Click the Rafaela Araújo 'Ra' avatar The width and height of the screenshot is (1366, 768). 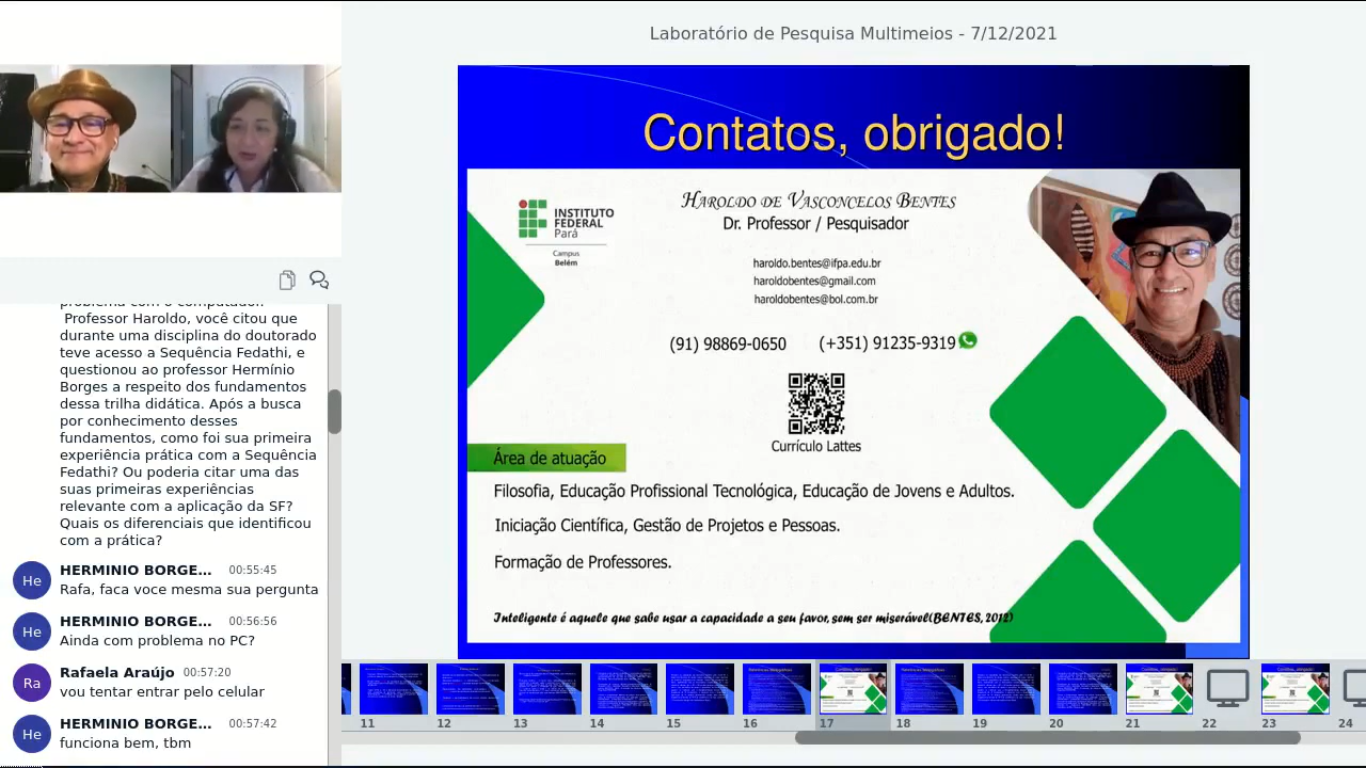[32, 682]
